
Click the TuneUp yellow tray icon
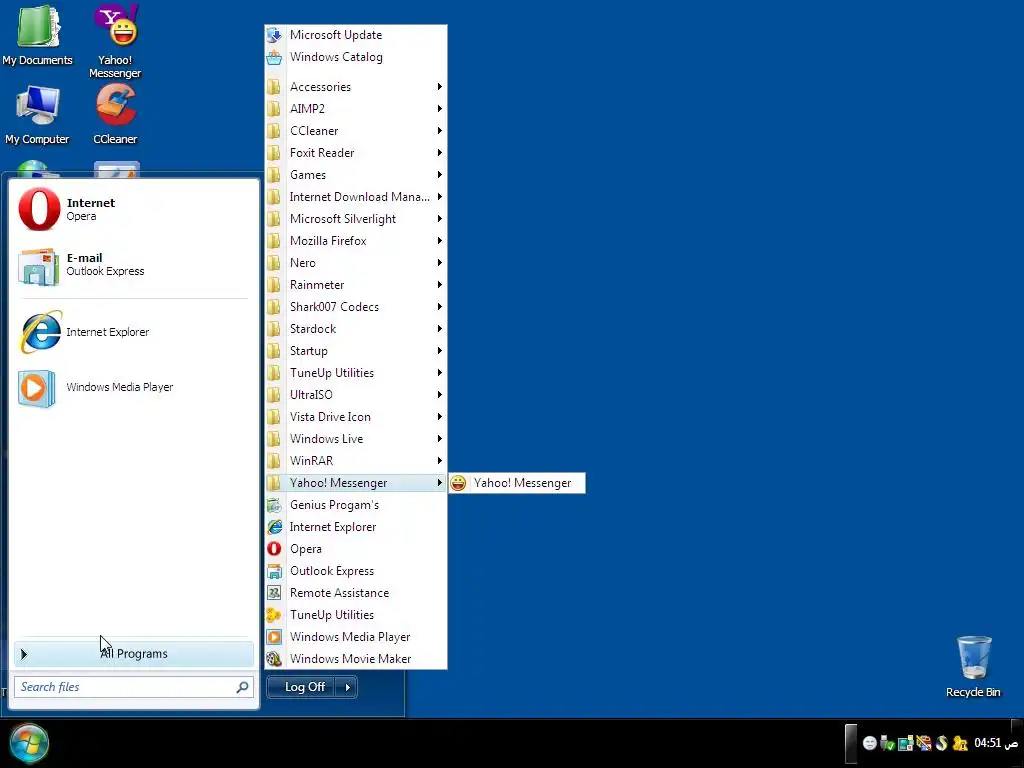click(959, 743)
